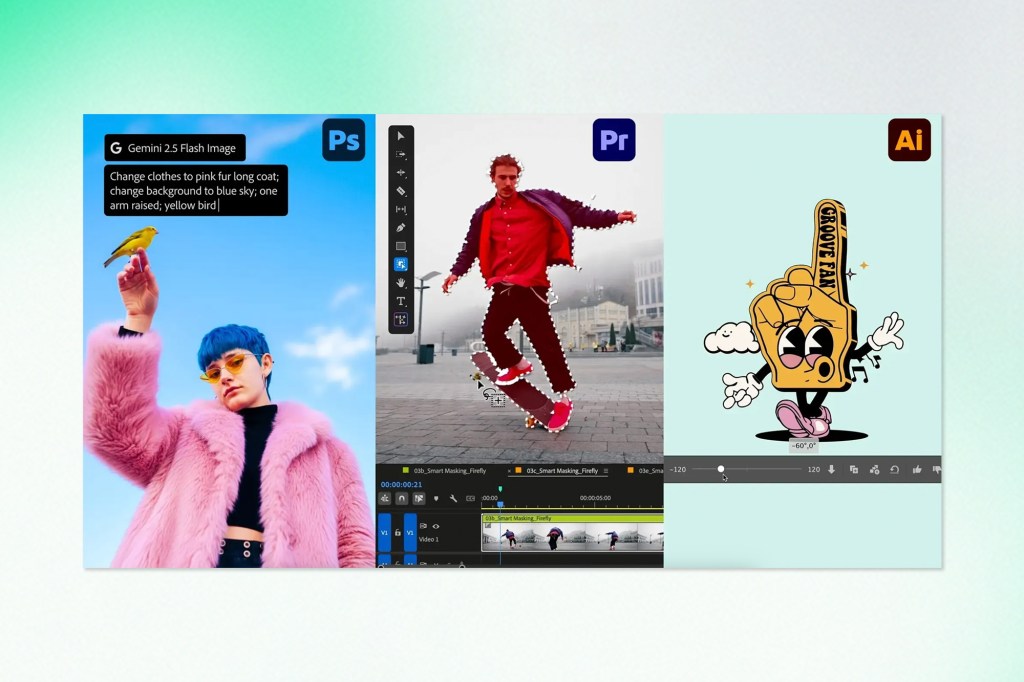1024x682 pixels.
Task: Toggle Snap with the magnet icon
Action: pyautogui.click(x=401, y=498)
